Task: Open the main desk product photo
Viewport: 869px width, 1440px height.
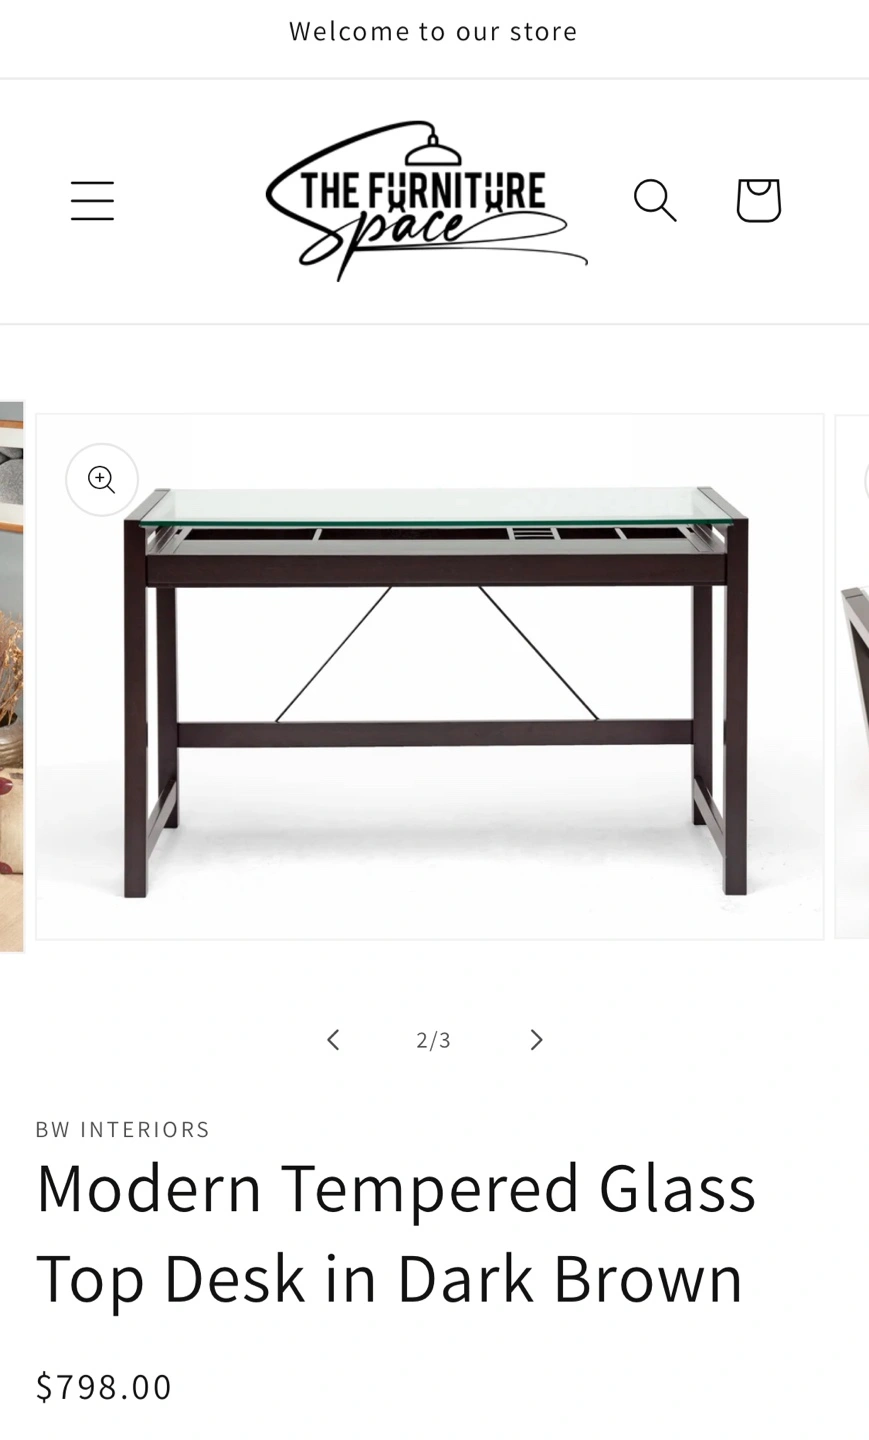Action: [430, 677]
